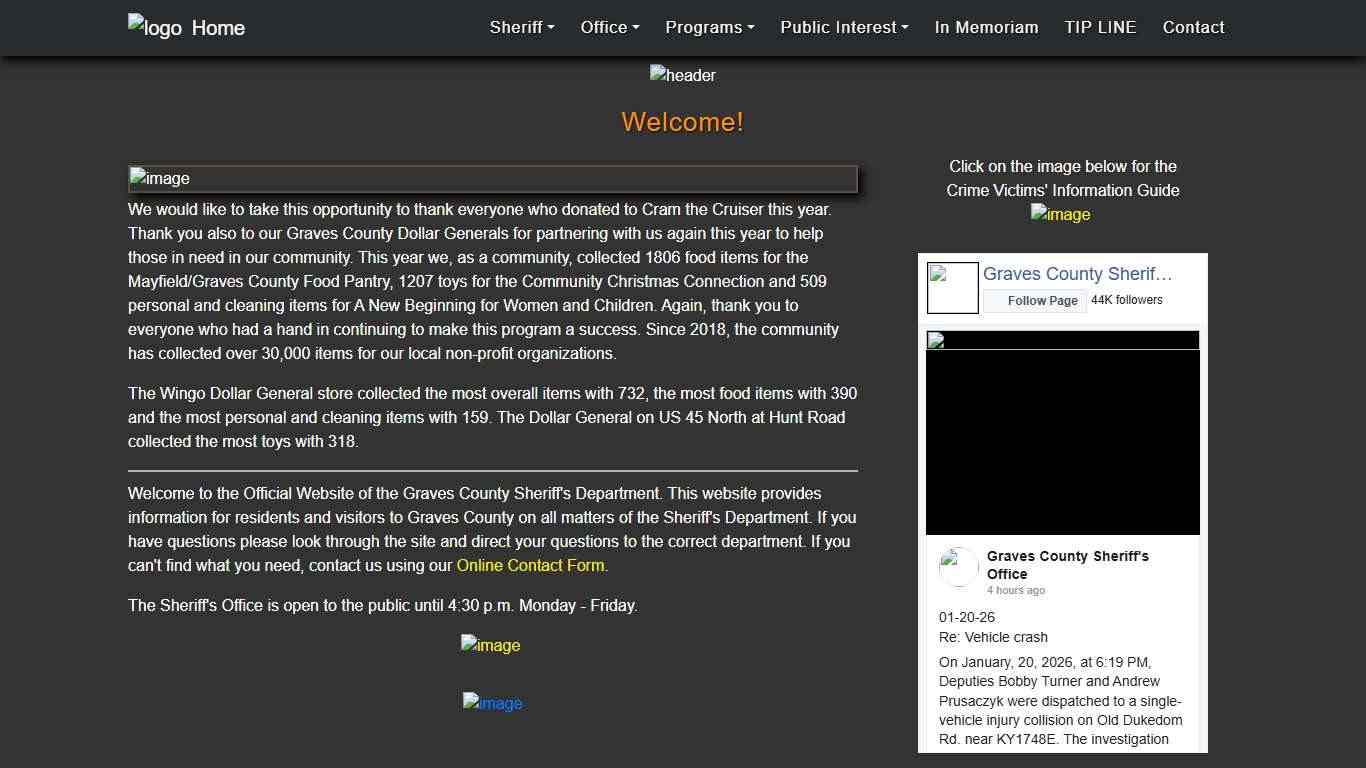The height and width of the screenshot is (768, 1366).
Task: Select the TIP LINE menu item
Action: pos(1100,27)
